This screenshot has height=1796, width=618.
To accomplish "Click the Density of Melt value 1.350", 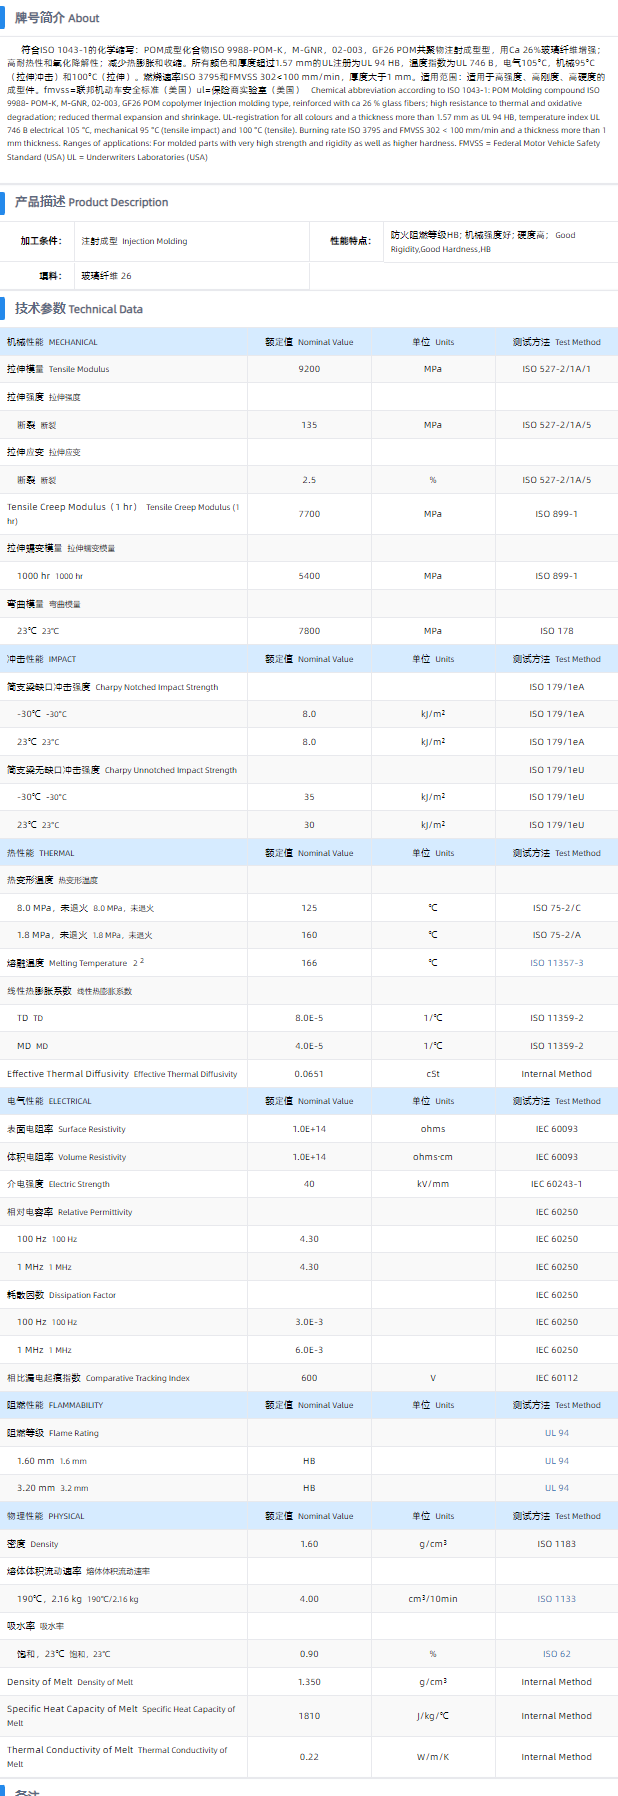I will (309, 1682).
